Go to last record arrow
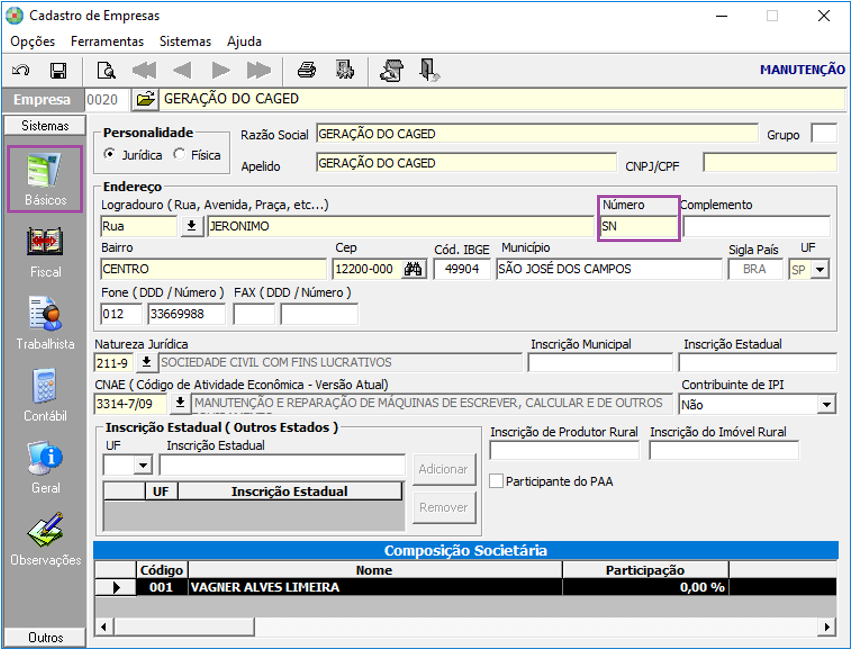Screen dimensions: 851x651 258,71
